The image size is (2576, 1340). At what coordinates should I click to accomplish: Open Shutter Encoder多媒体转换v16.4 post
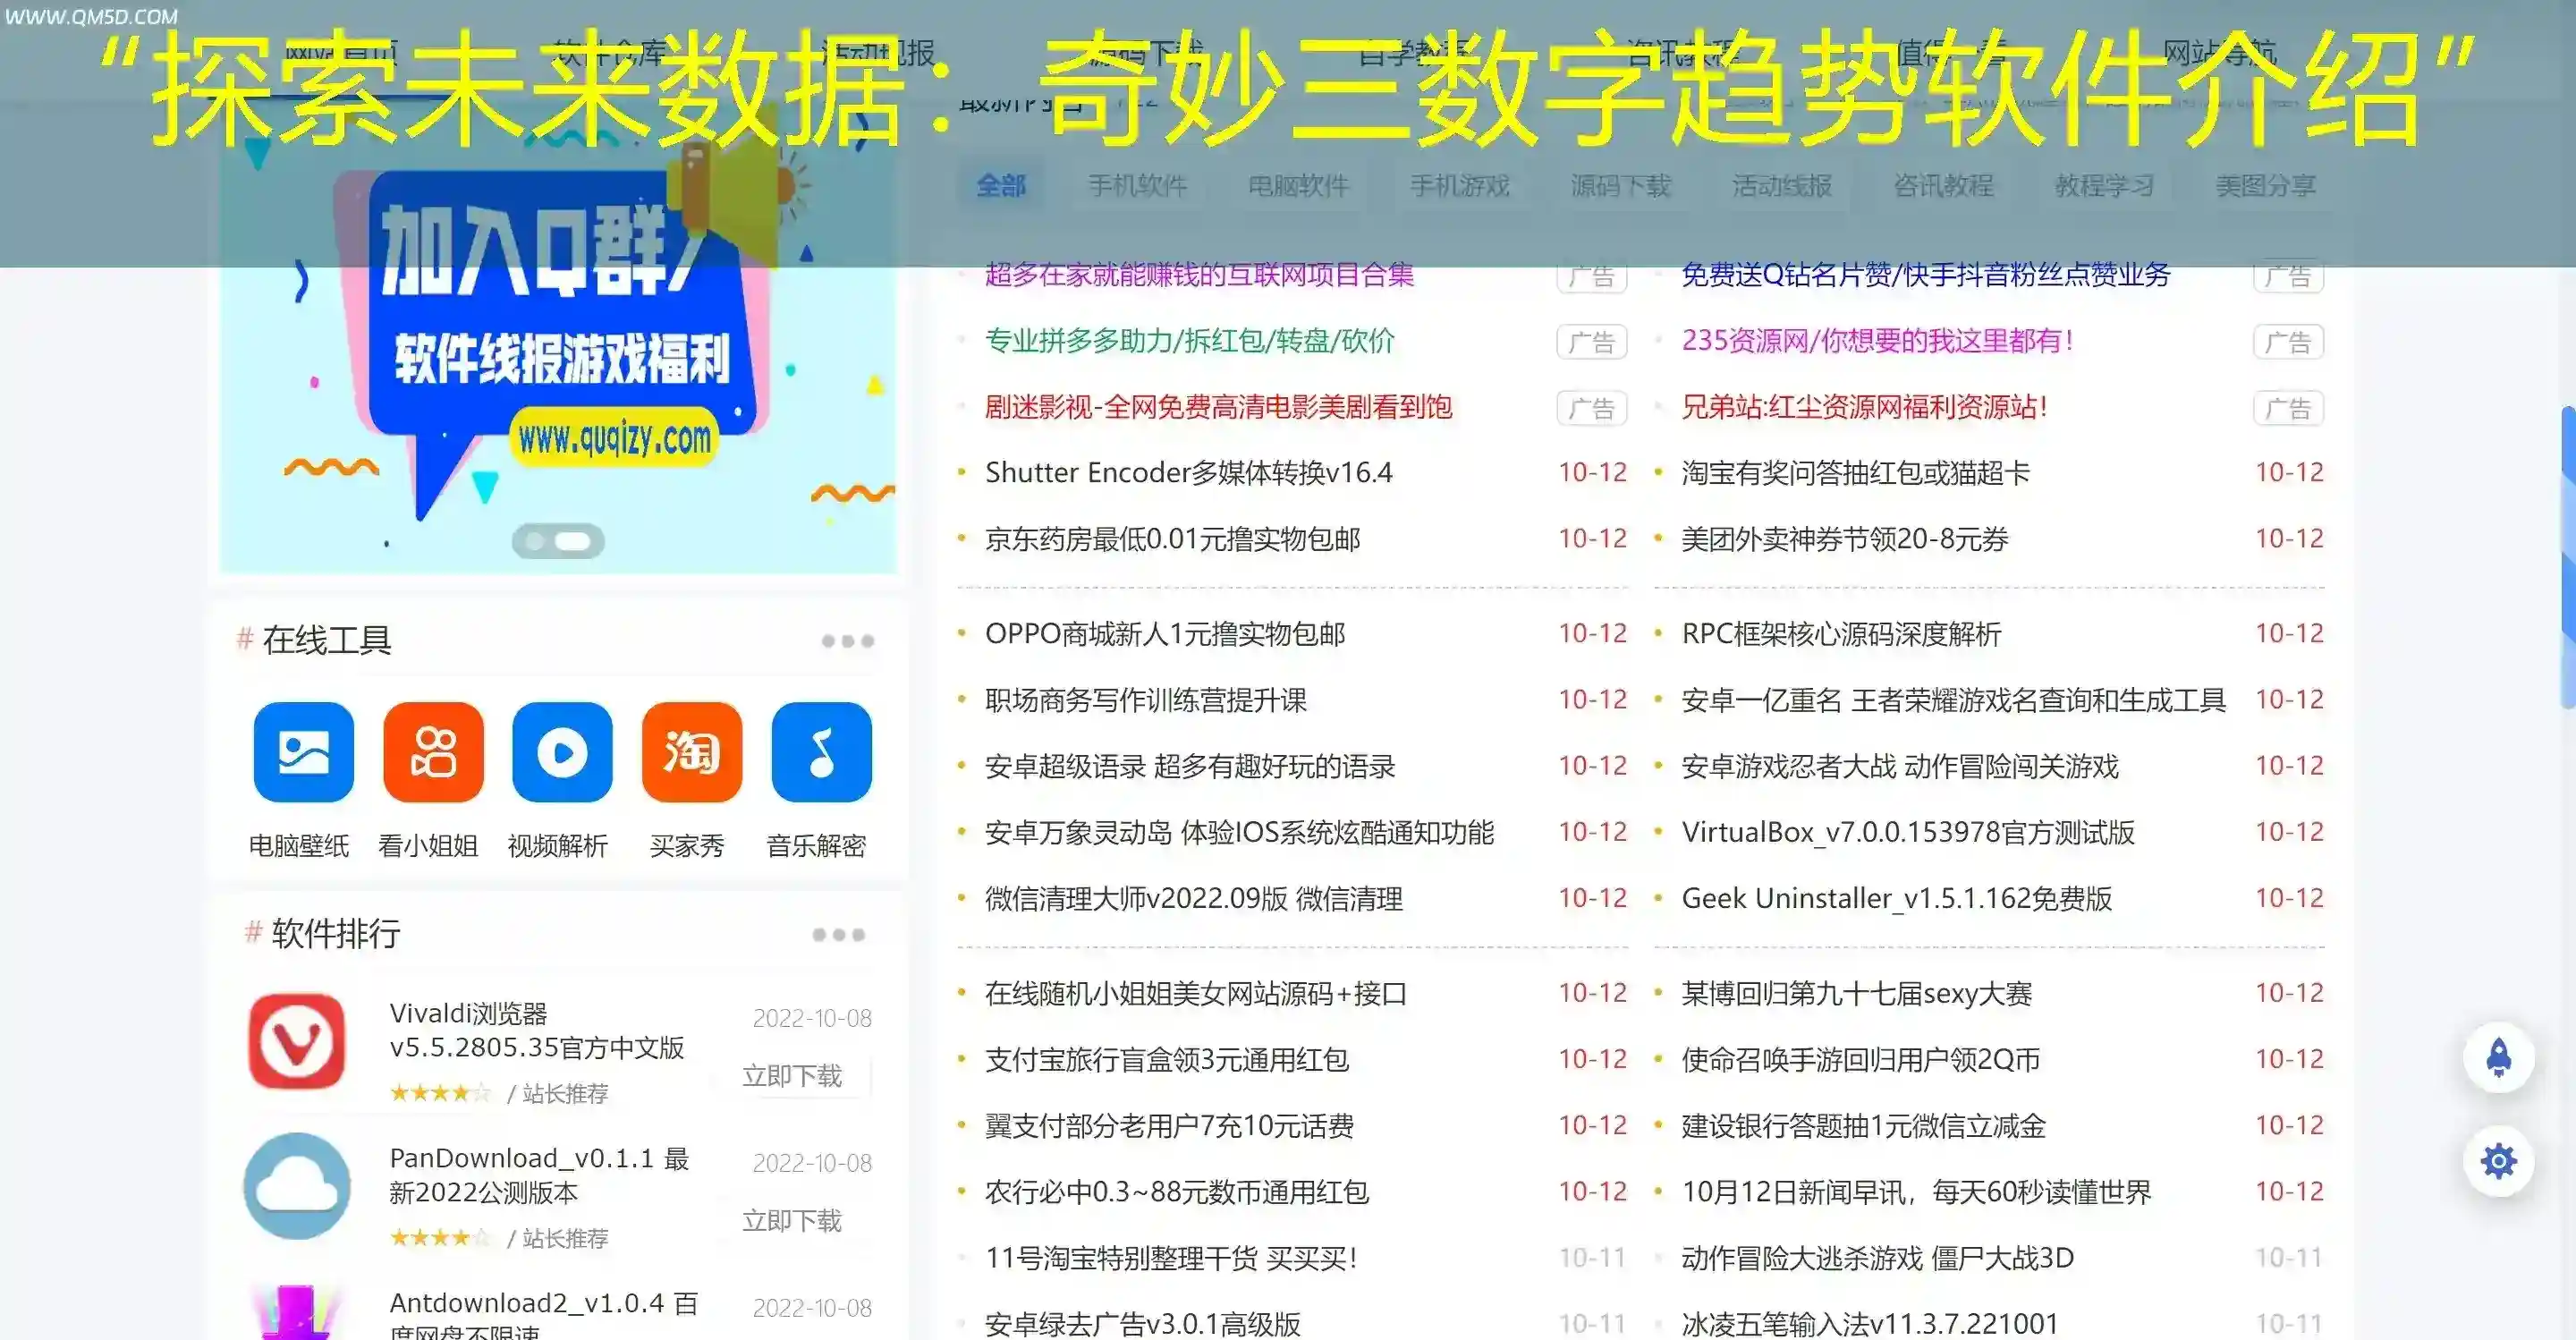click(x=1188, y=472)
